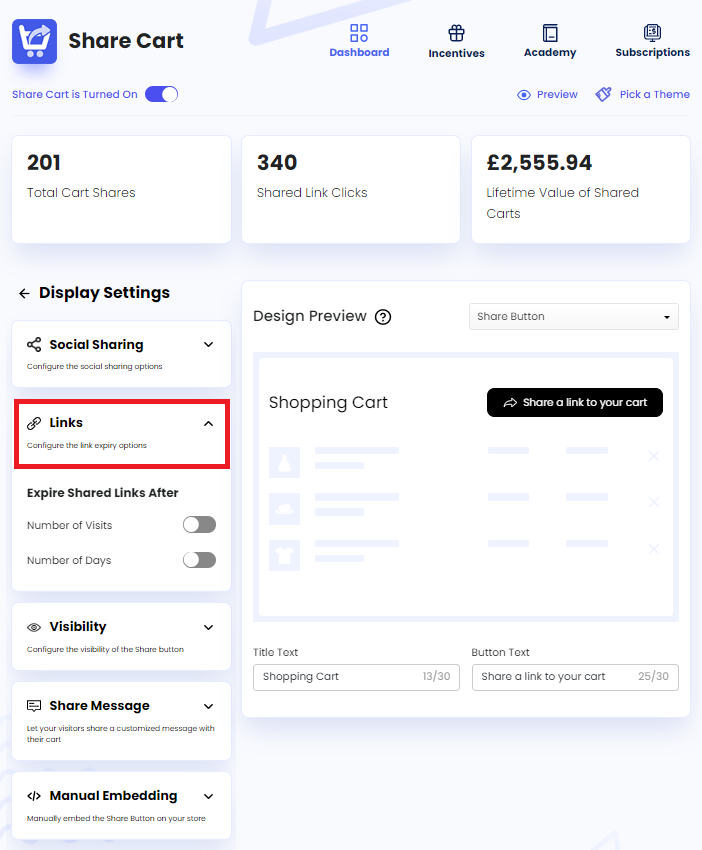Go back from Display Settings
702x850 pixels.
22,293
